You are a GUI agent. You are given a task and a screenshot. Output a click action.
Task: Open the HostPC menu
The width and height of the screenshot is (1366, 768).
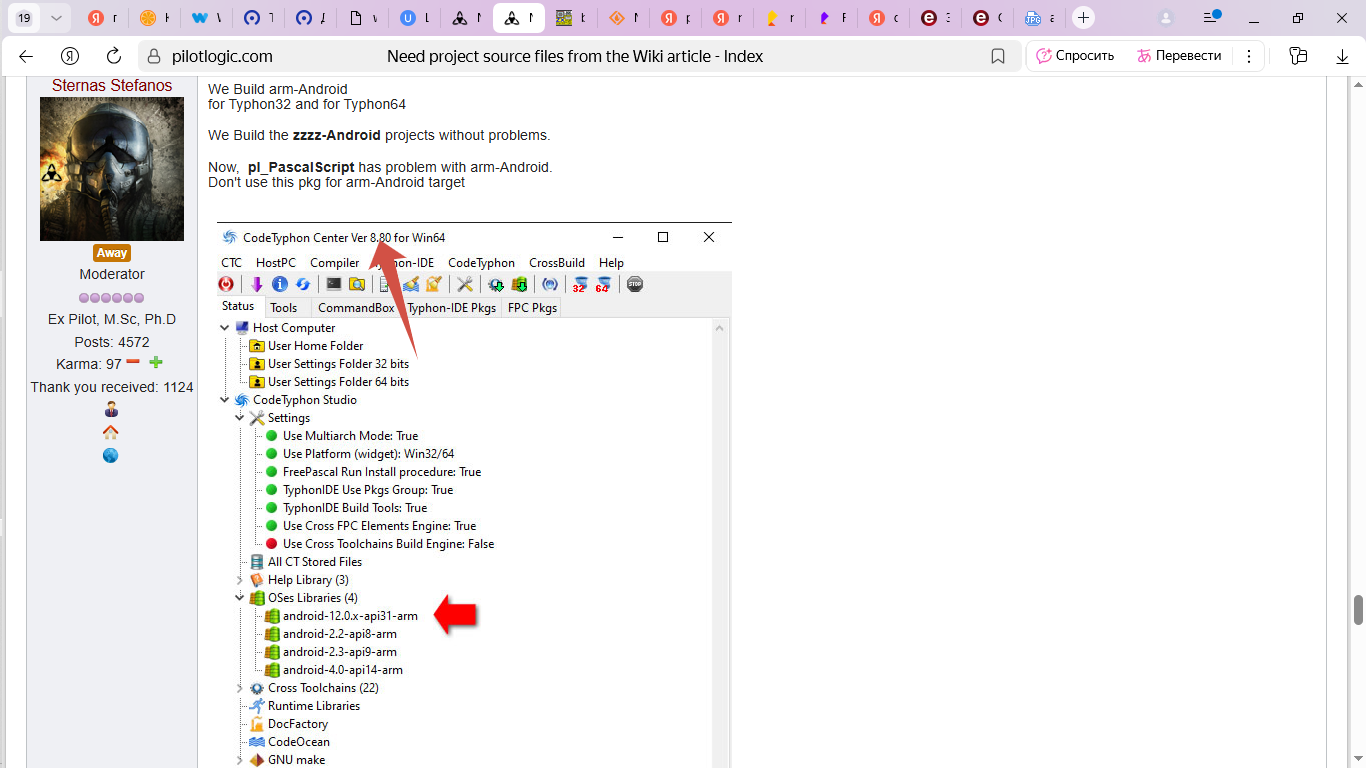[x=276, y=263]
